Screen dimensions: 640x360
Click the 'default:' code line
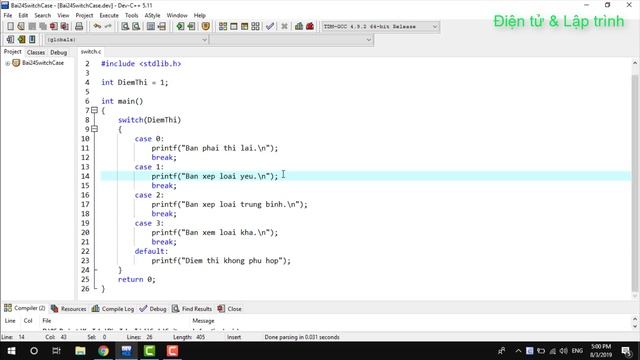tap(151, 251)
